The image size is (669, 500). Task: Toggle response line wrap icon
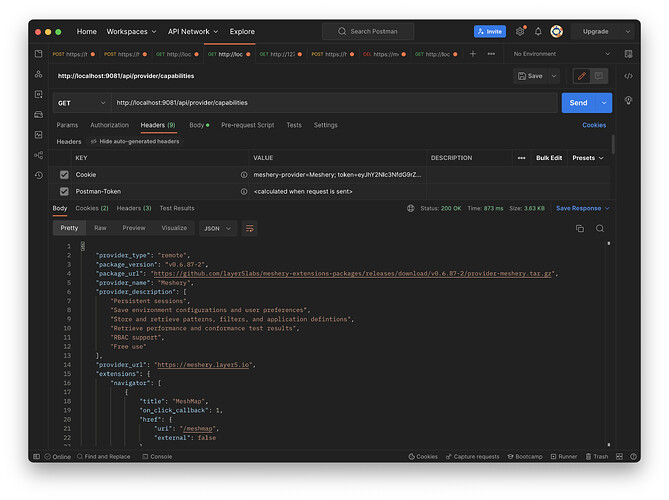coord(250,229)
